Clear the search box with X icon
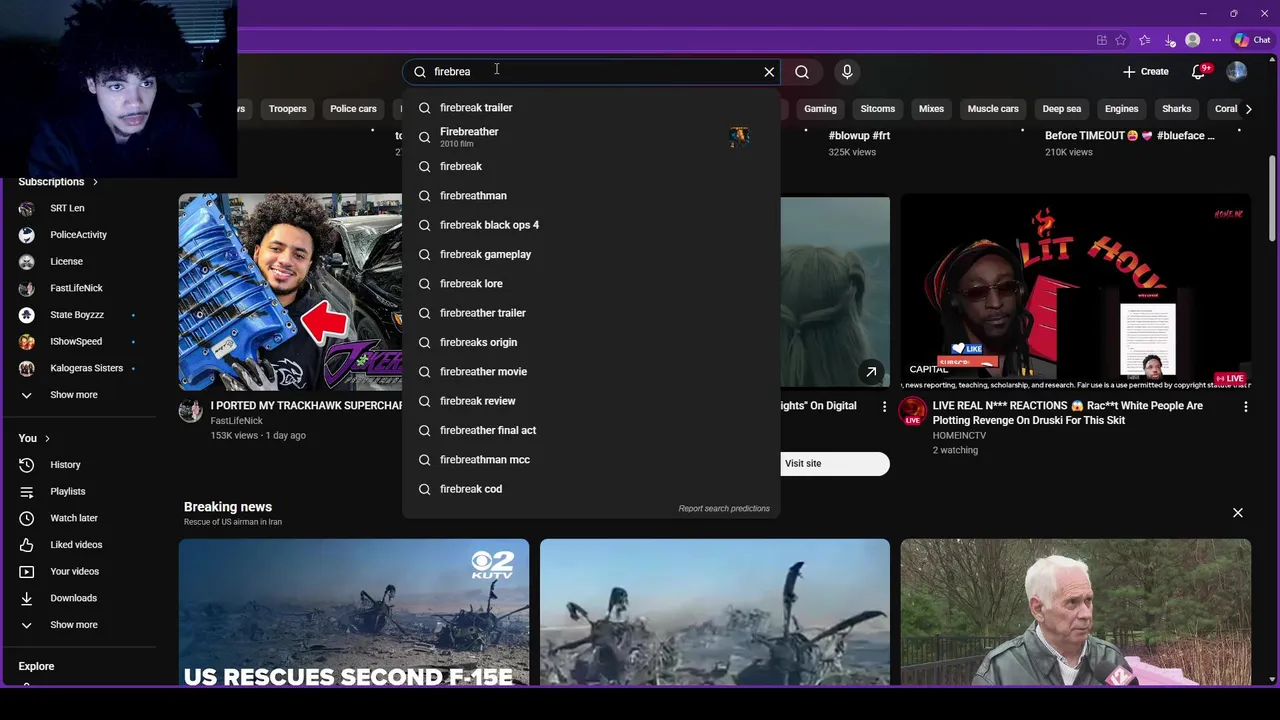Viewport: 1280px width, 720px height. 769,72
